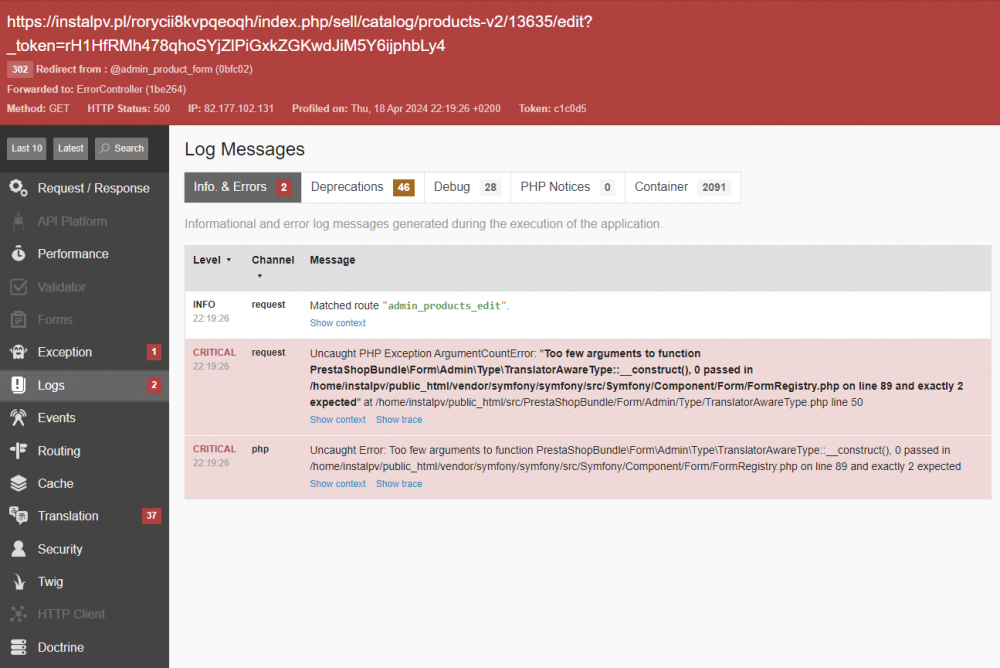Click the Forms clipboard icon
The image size is (1000, 668).
click(18, 320)
